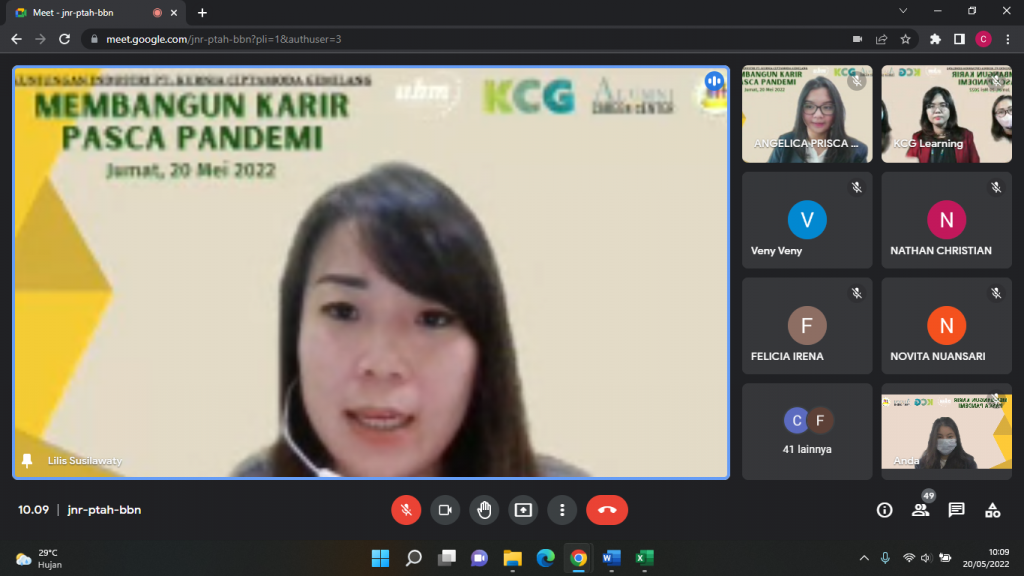Click the pinned Lilis Susilawaty main video

(371, 272)
